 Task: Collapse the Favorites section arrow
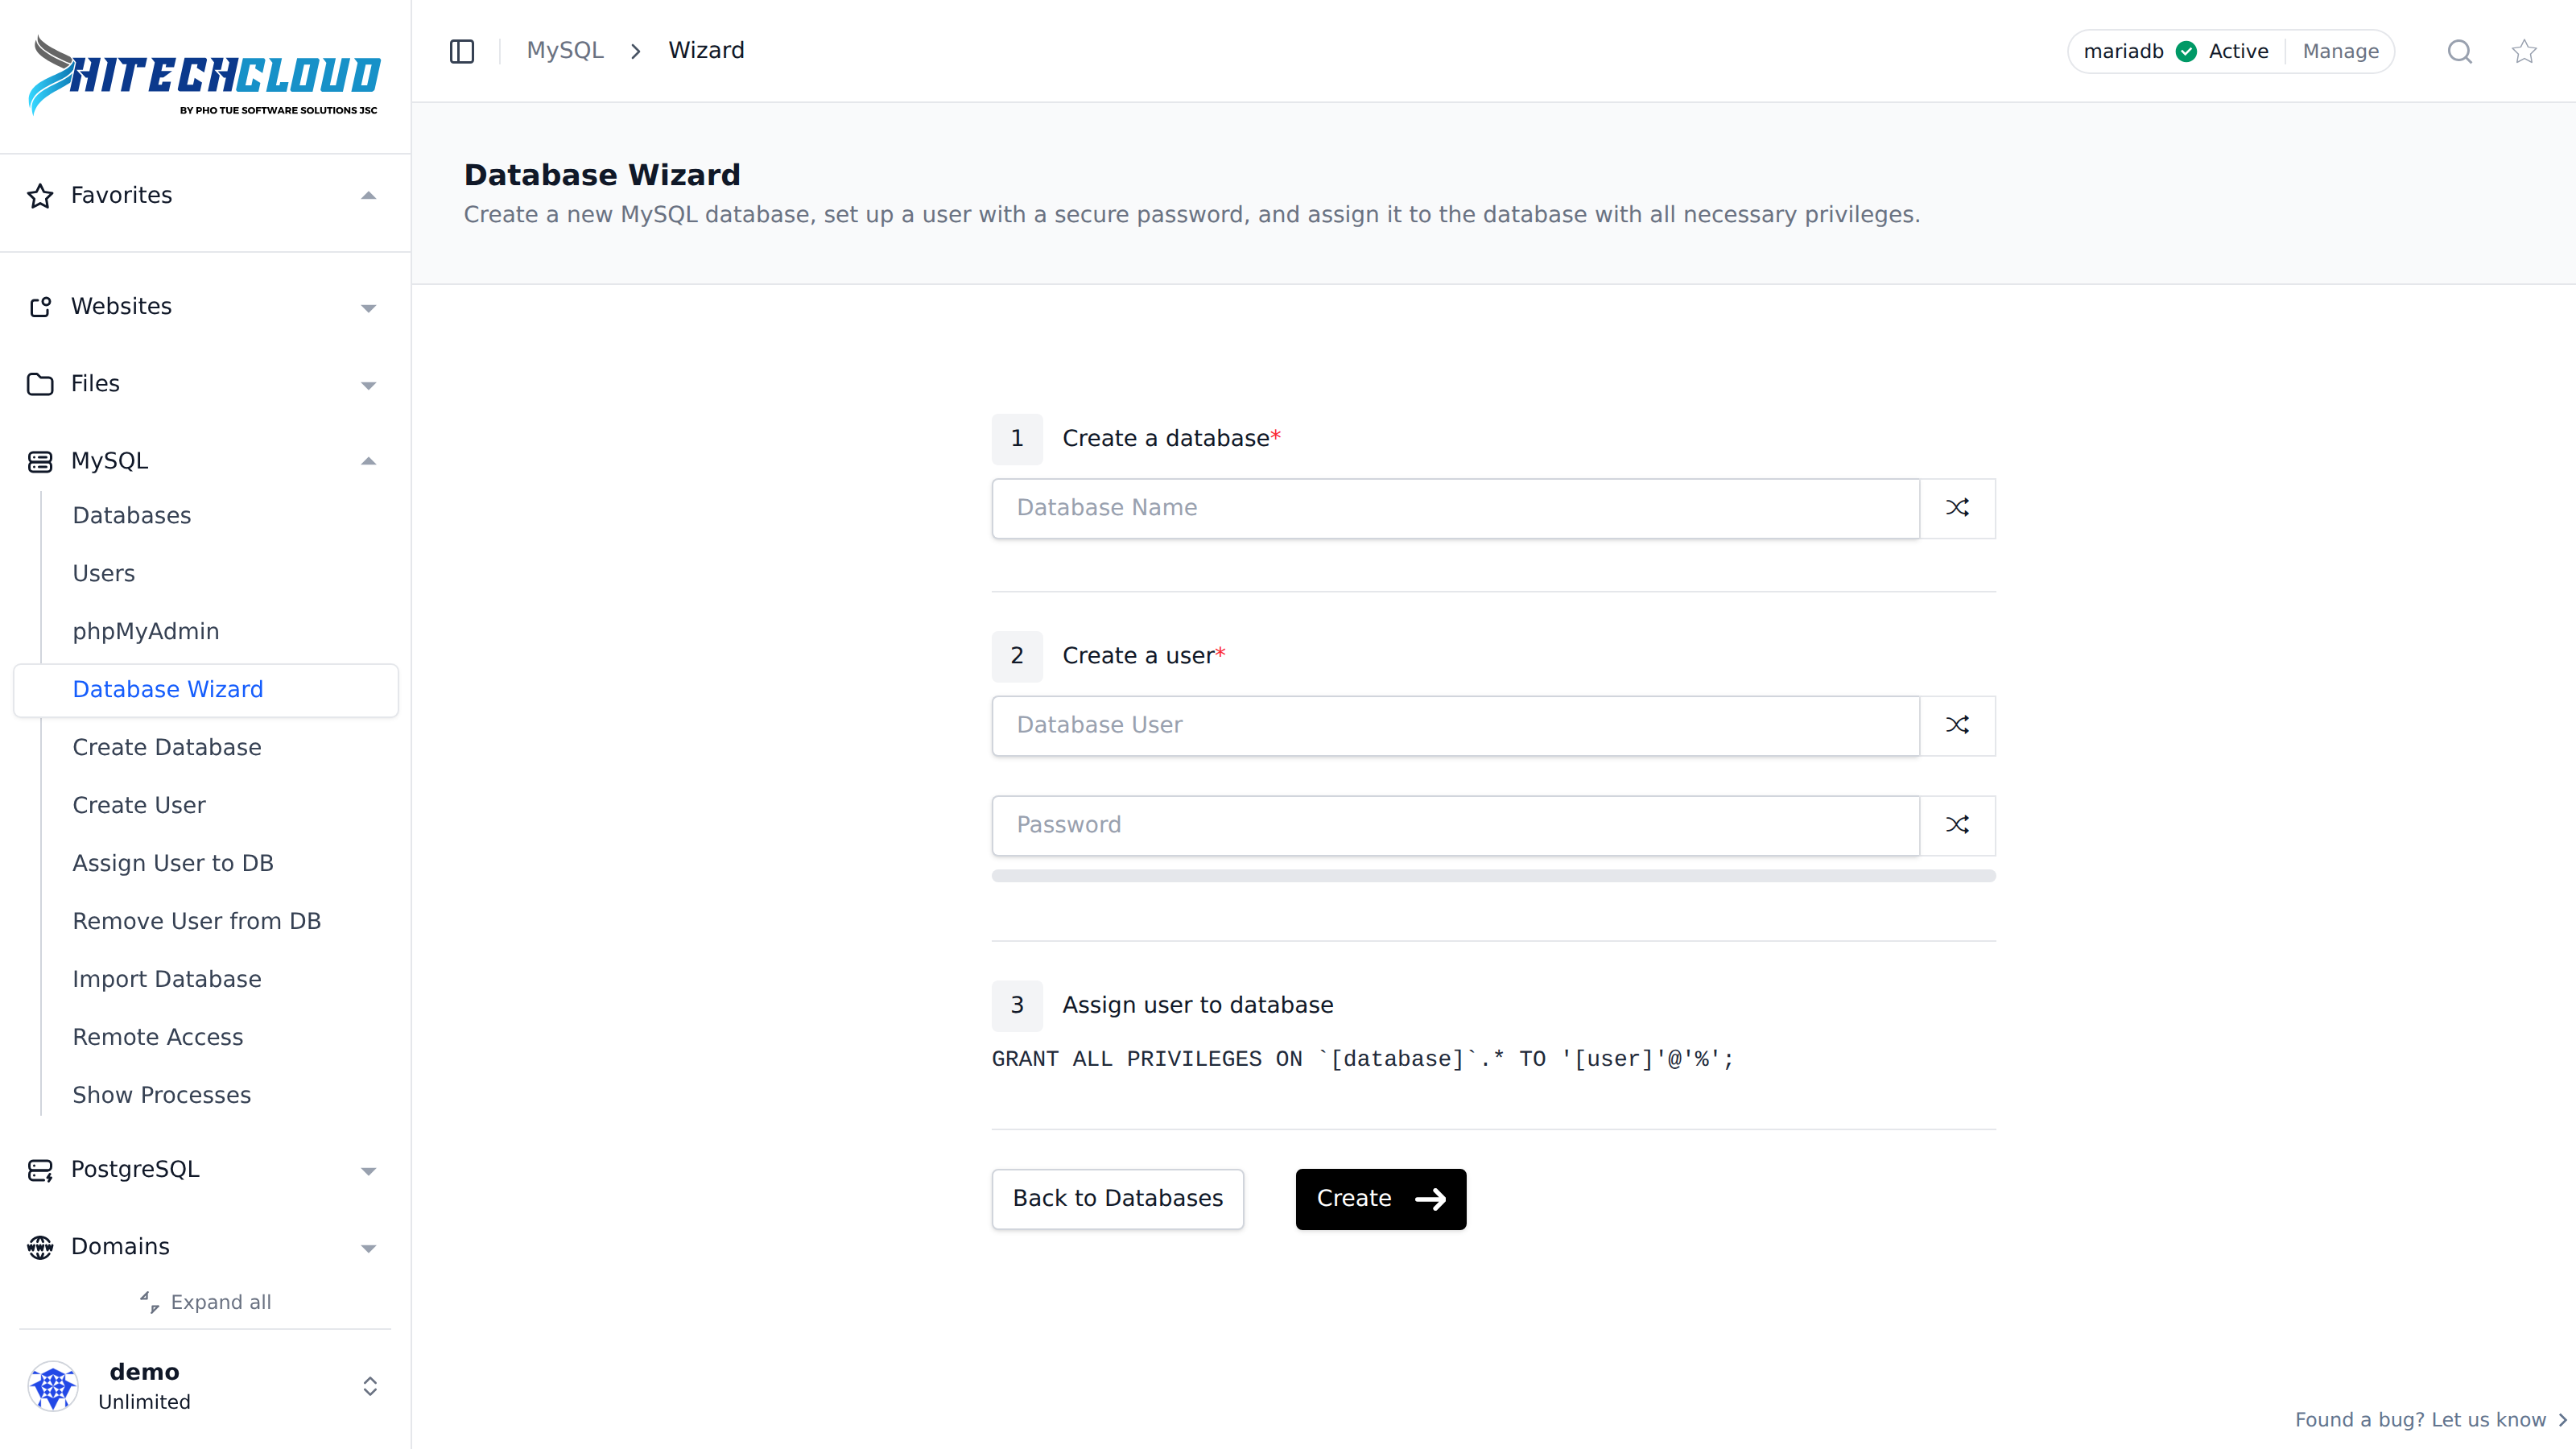(368, 196)
